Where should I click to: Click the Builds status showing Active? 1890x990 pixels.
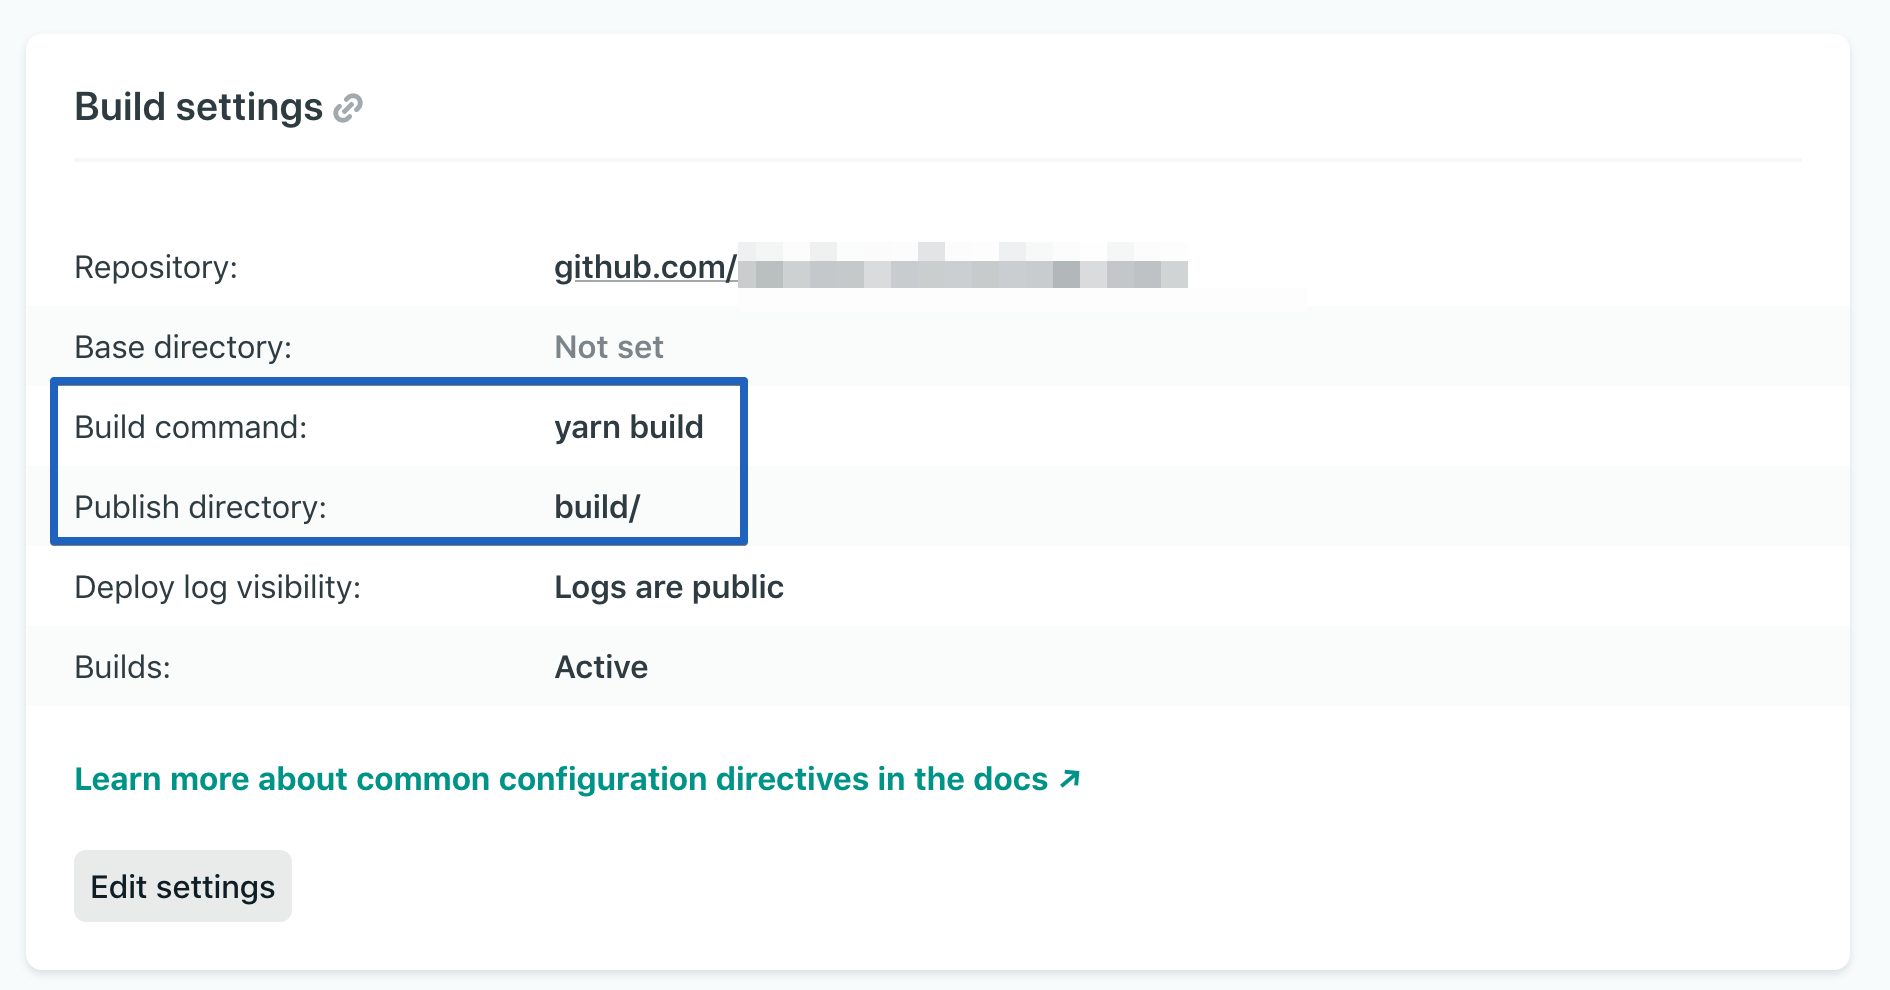click(601, 666)
